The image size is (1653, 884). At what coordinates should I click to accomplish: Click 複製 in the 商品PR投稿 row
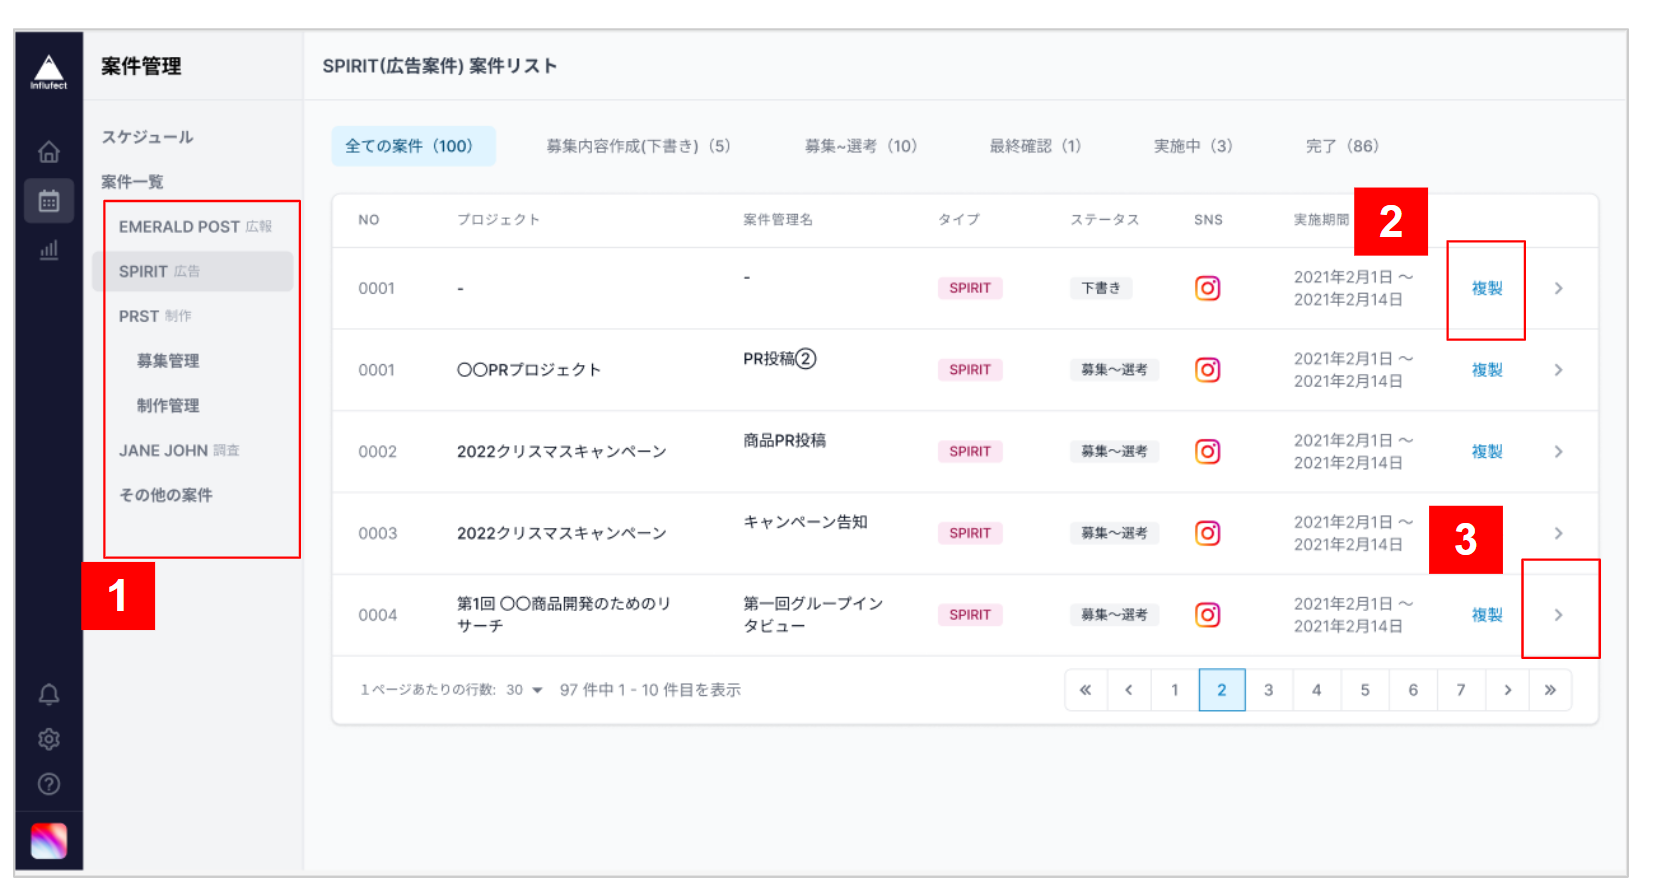coord(1487,451)
